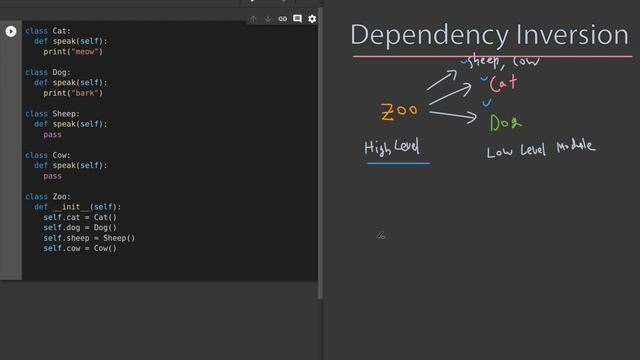Viewport: 640px width, 360px height.
Task: Click the 'def speak(self):' line under class Cow
Action: 71,166
